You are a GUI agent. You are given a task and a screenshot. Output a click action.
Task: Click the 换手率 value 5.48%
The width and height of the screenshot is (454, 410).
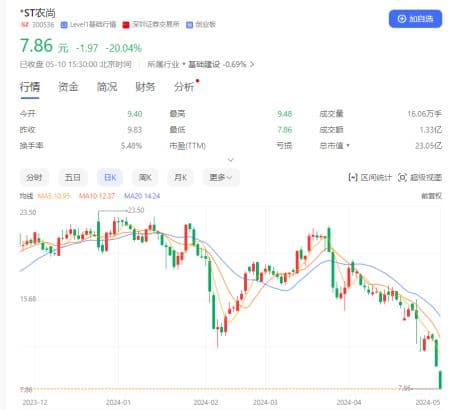(131, 146)
